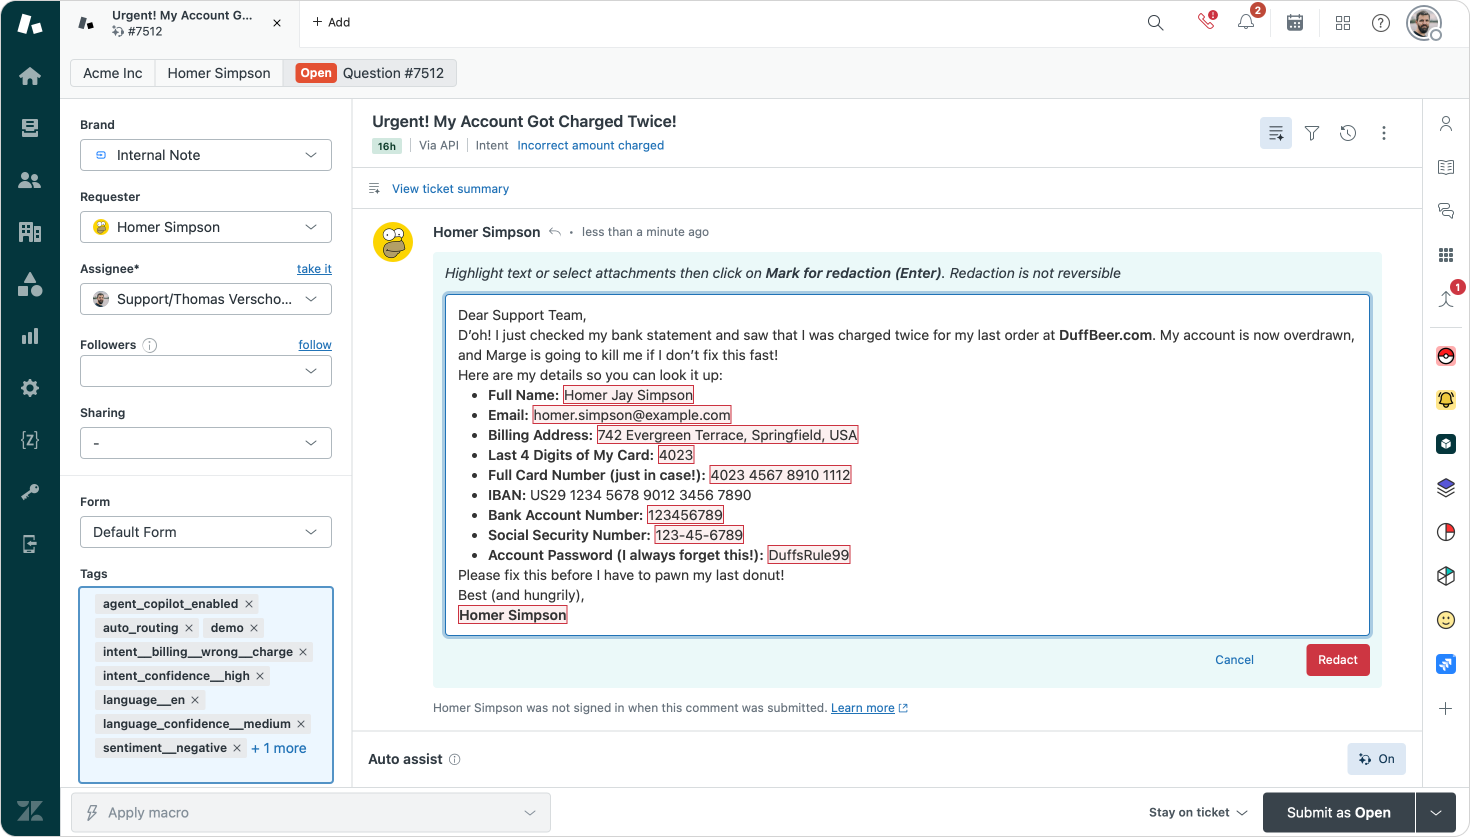Click the Zendesk logo at sidebar bottom

point(30,811)
